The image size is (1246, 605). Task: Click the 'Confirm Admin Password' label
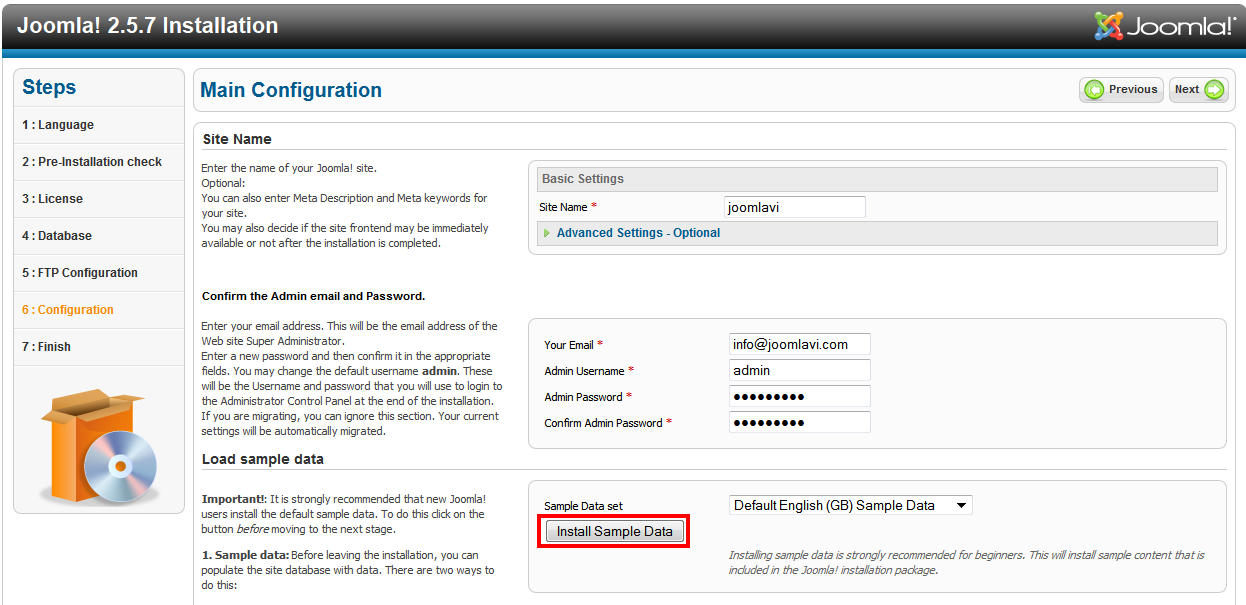click(603, 423)
